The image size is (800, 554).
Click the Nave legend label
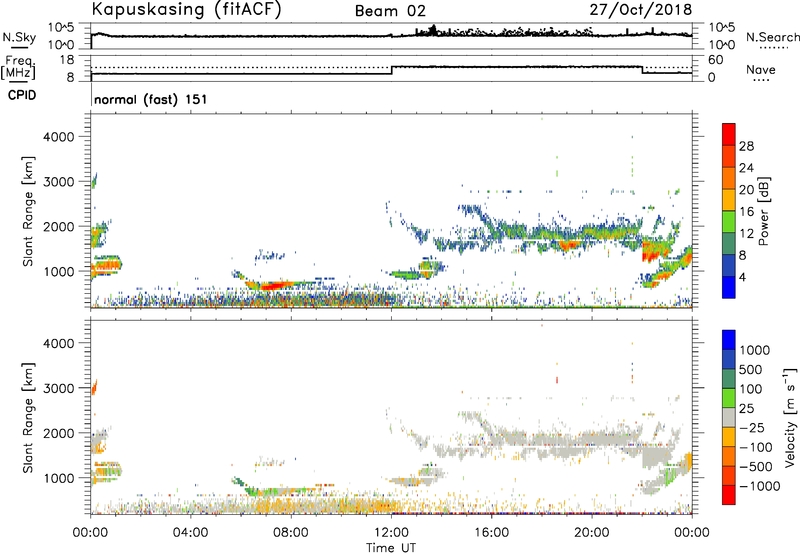pyautogui.click(x=761, y=69)
